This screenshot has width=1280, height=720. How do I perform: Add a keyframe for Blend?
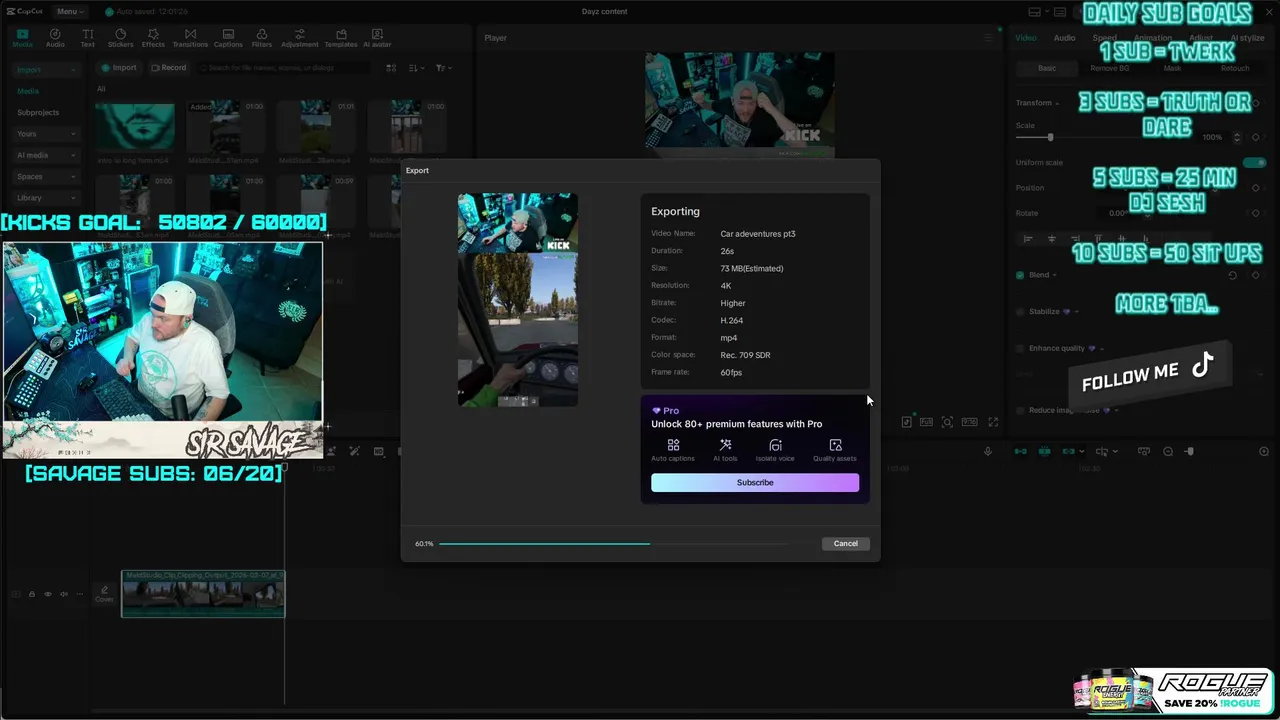(1256, 275)
